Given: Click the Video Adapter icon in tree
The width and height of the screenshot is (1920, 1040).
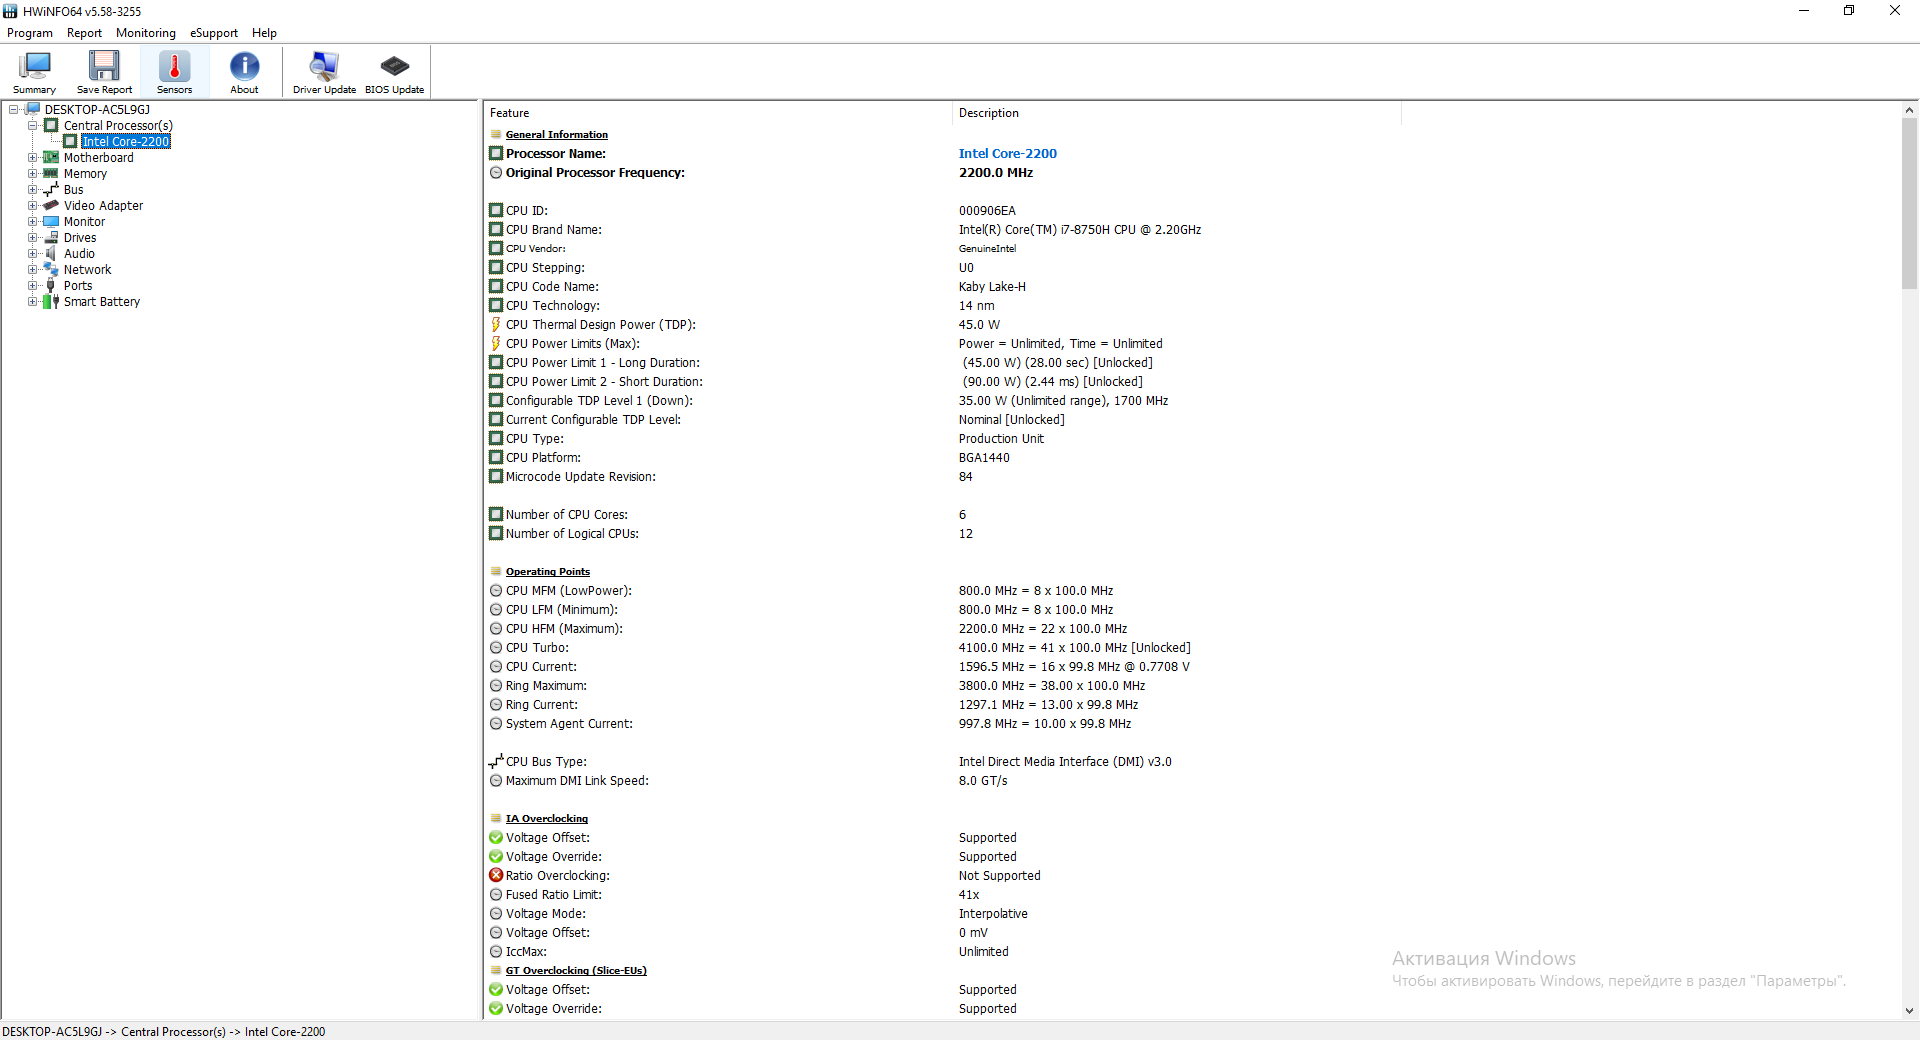Looking at the screenshot, I should (x=51, y=206).
